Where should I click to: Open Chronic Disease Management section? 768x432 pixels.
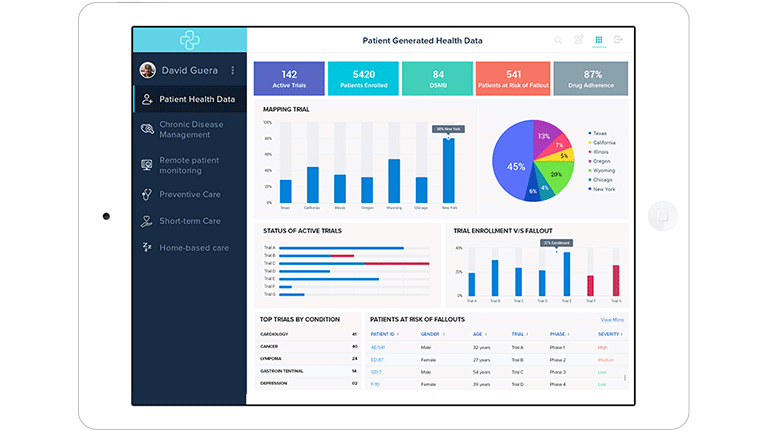point(191,130)
